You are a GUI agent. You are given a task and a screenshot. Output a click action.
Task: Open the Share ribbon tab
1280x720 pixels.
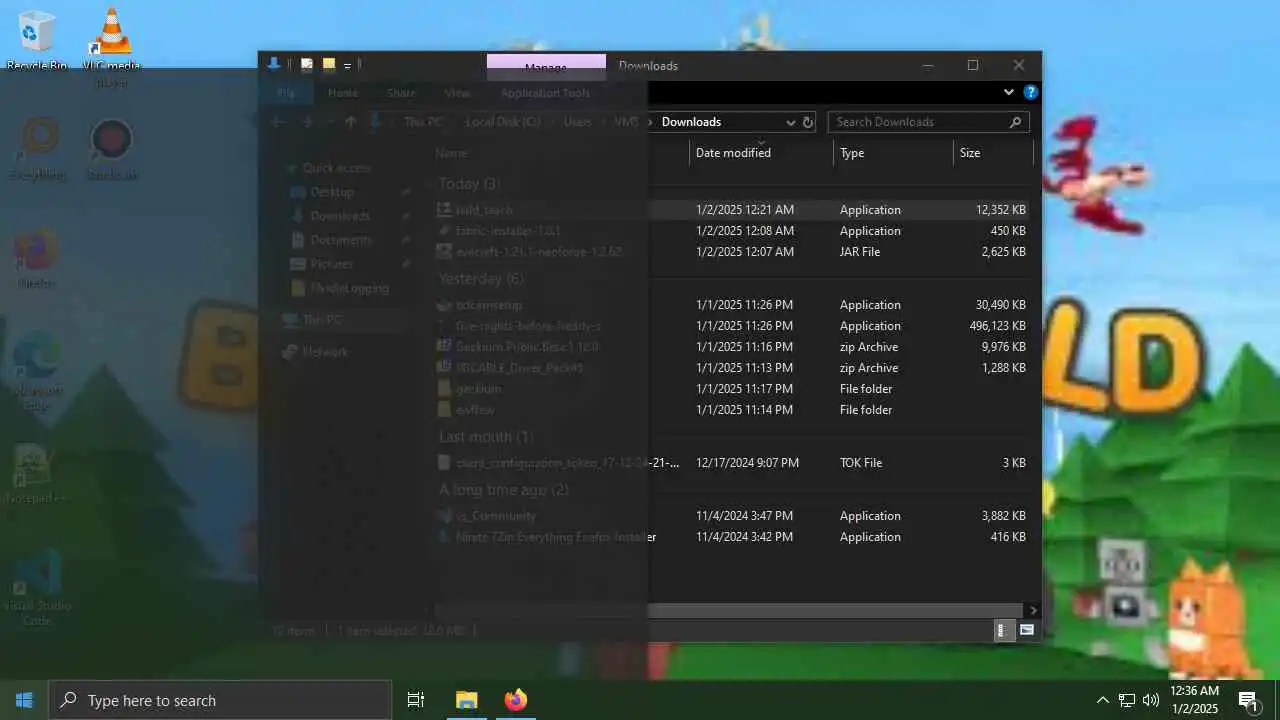coord(401,93)
